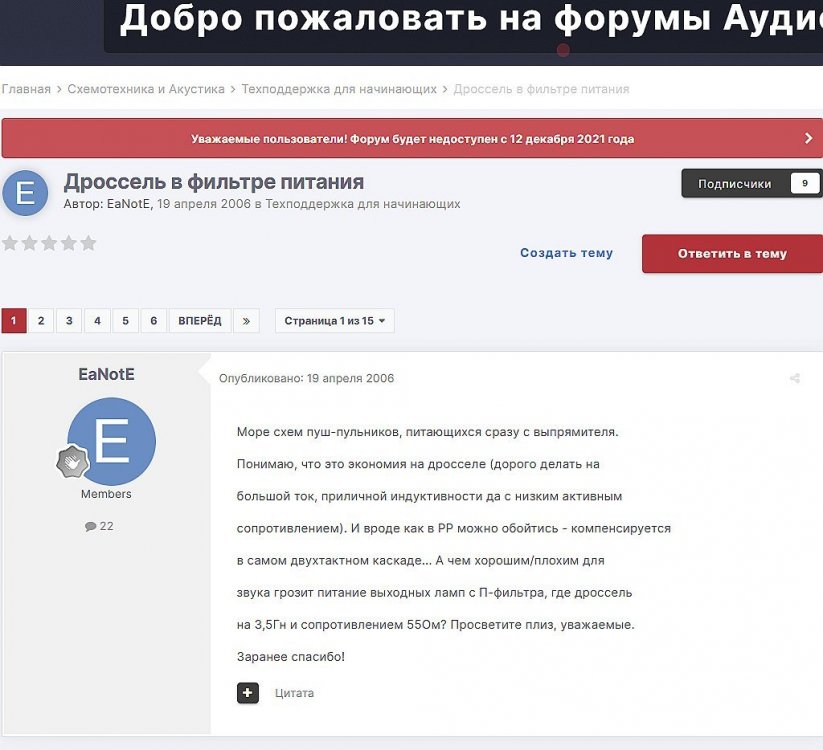Screen dimensions: 823x750
Task: Open the 'Подписчики' followers button
Action: click(752, 184)
